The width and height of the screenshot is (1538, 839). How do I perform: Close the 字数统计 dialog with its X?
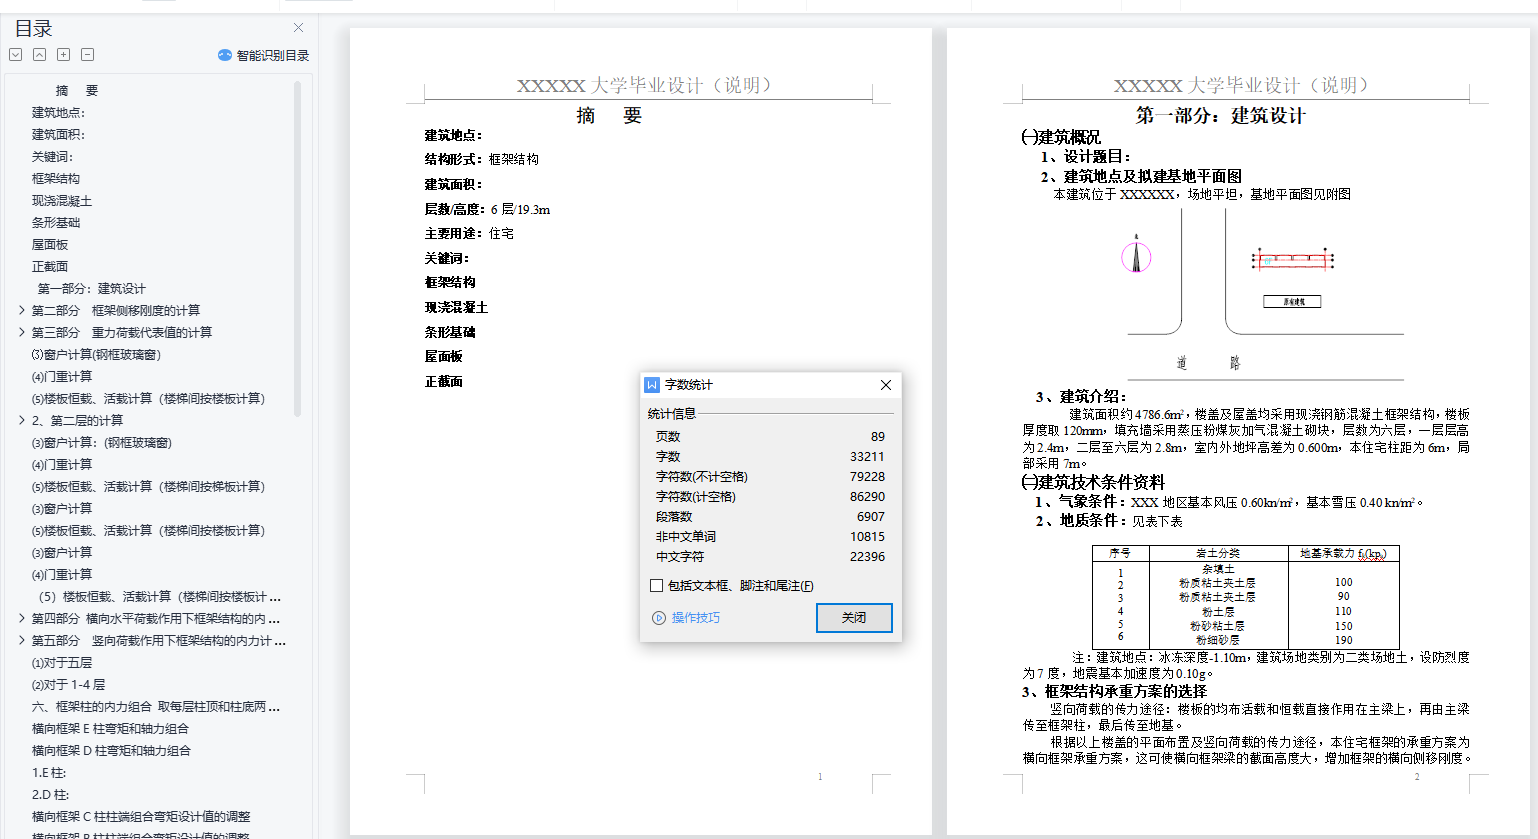tap(885, 385)
